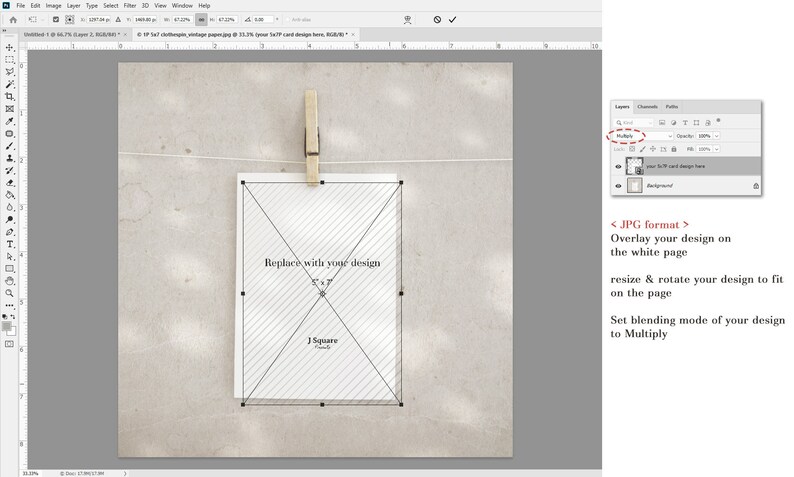
Task: Select the Rectangular Marquee tool
Action: [x=10, y=60]
